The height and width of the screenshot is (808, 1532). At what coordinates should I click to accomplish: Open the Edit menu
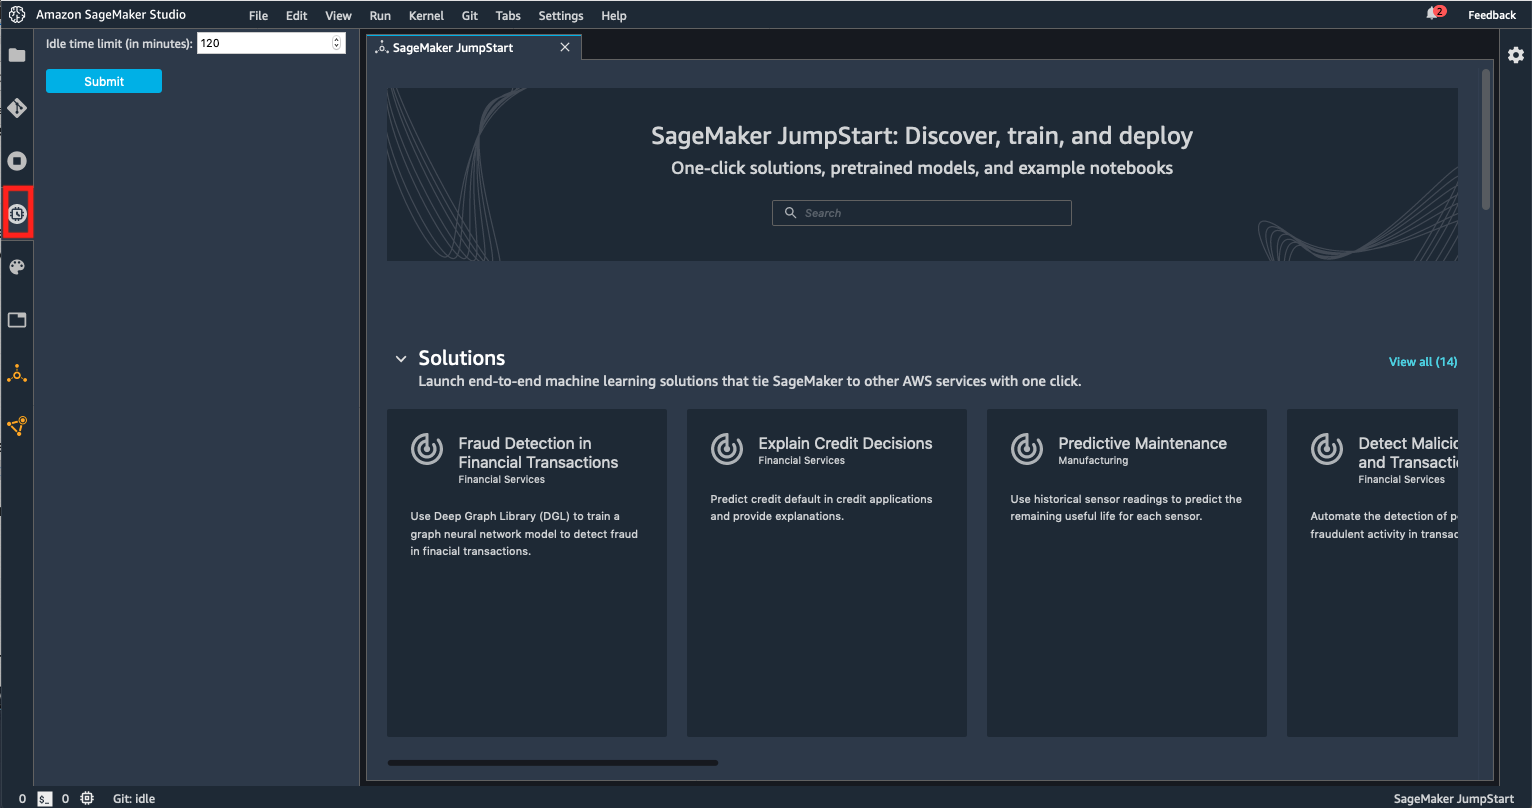pos(296,16)
